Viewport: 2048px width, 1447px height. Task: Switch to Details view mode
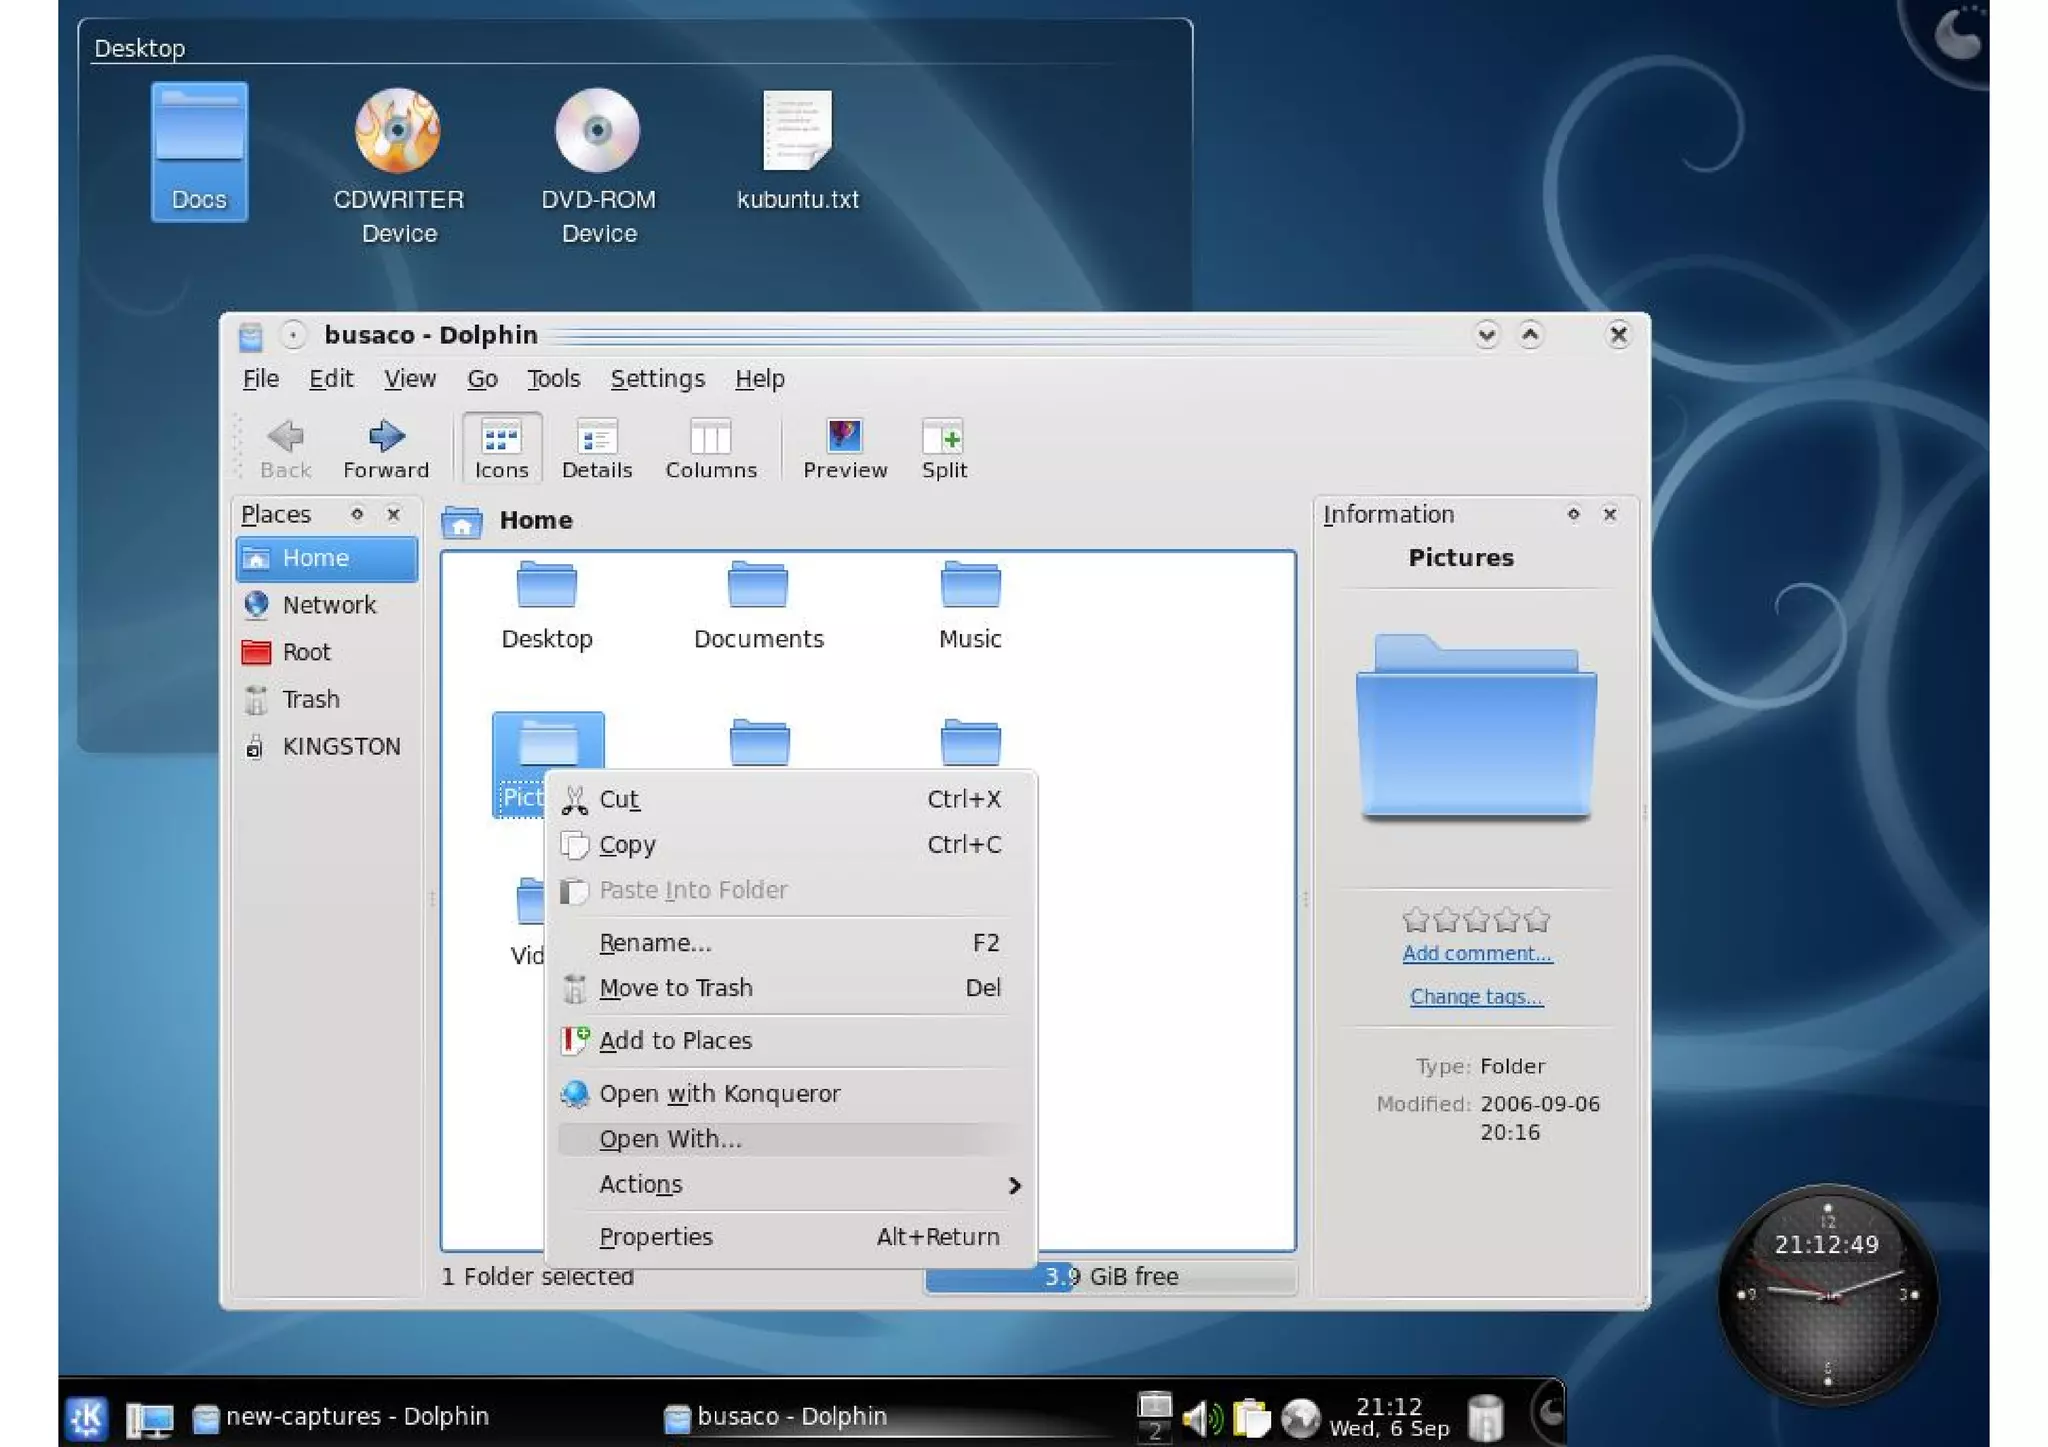[x=596, y=447]
